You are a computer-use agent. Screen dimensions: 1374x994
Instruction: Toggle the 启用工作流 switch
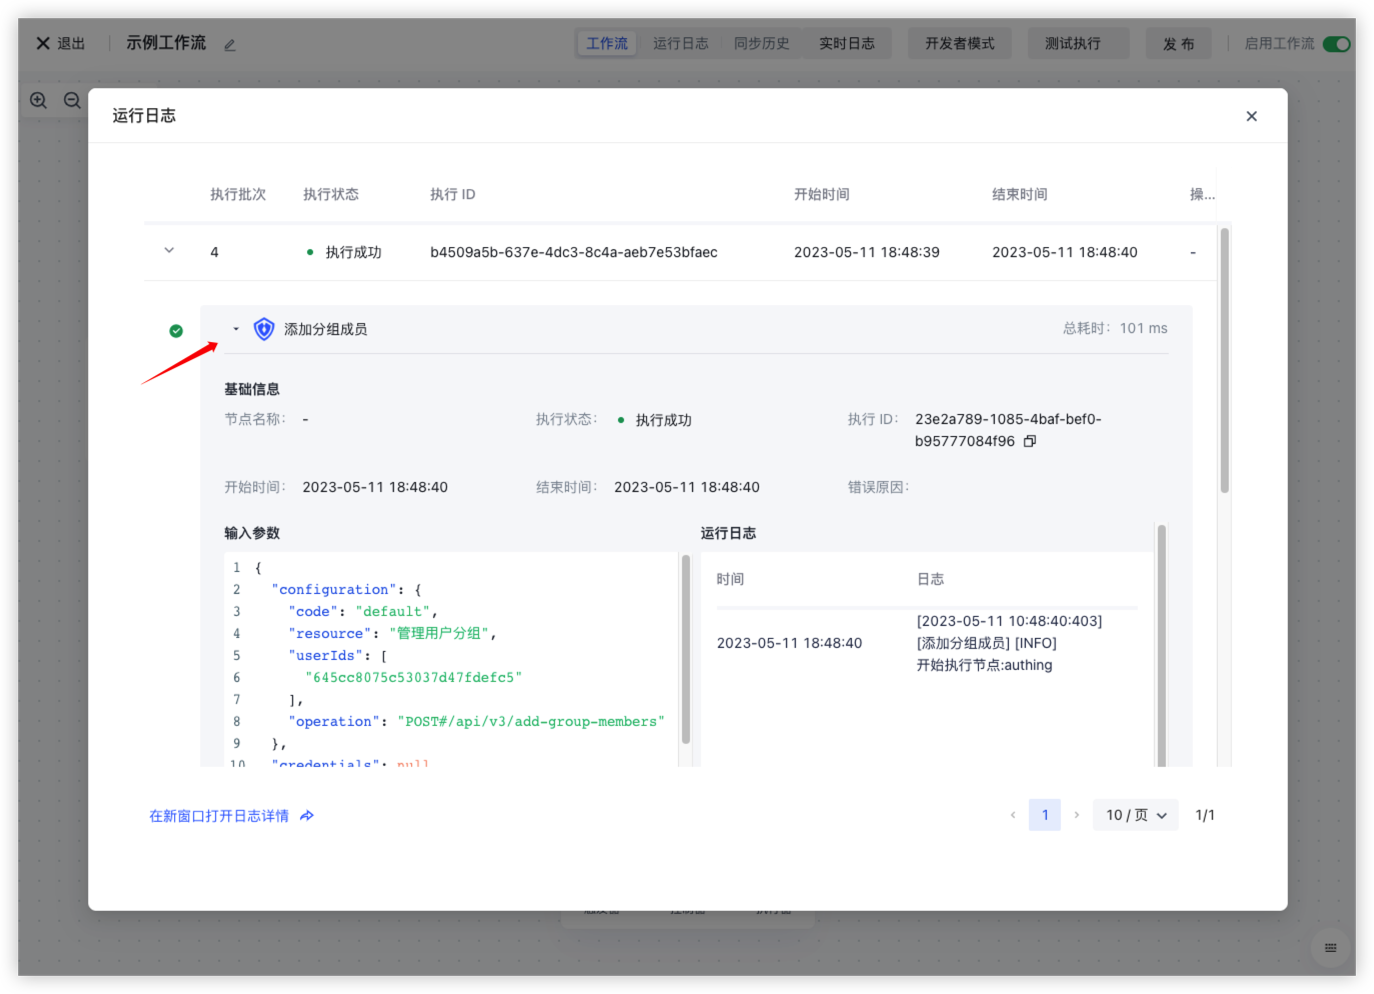coord(1336,44)
